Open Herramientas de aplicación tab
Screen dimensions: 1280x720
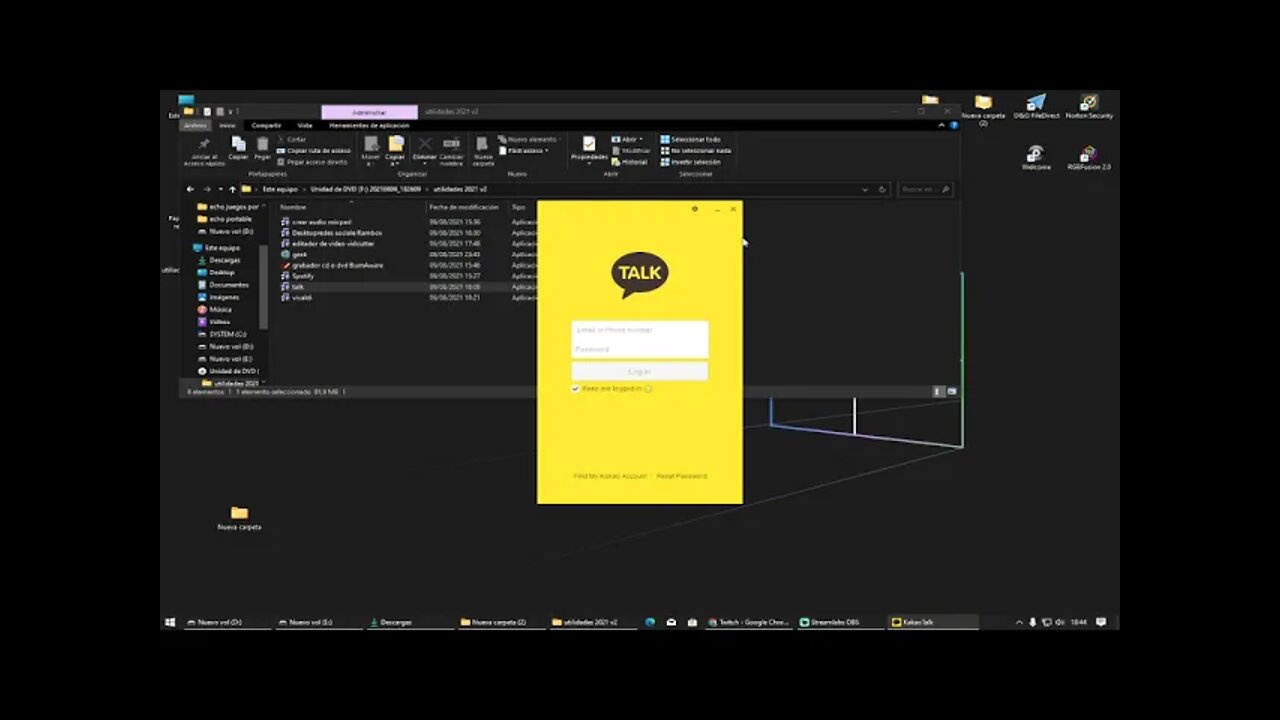tap(369, 125)
